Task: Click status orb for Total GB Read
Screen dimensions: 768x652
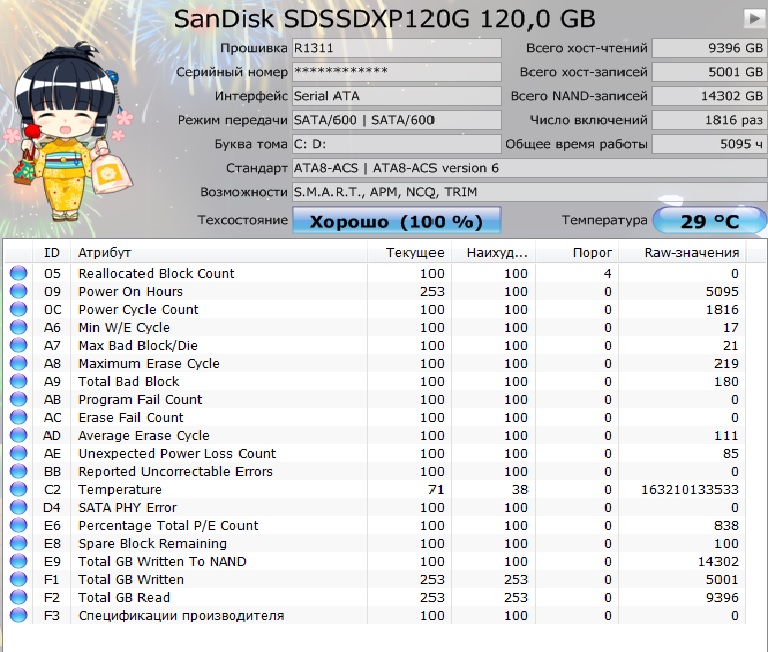Action: (19, 597)
